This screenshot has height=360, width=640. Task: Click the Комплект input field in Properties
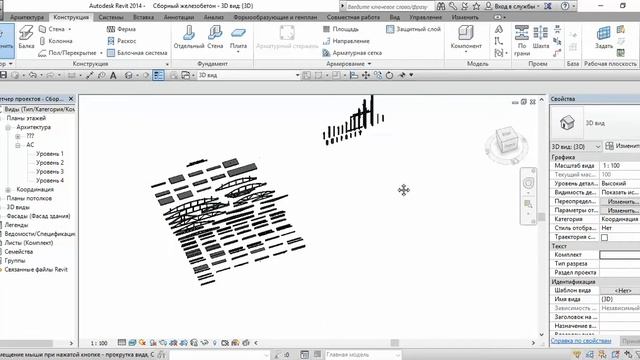[620, 255]
